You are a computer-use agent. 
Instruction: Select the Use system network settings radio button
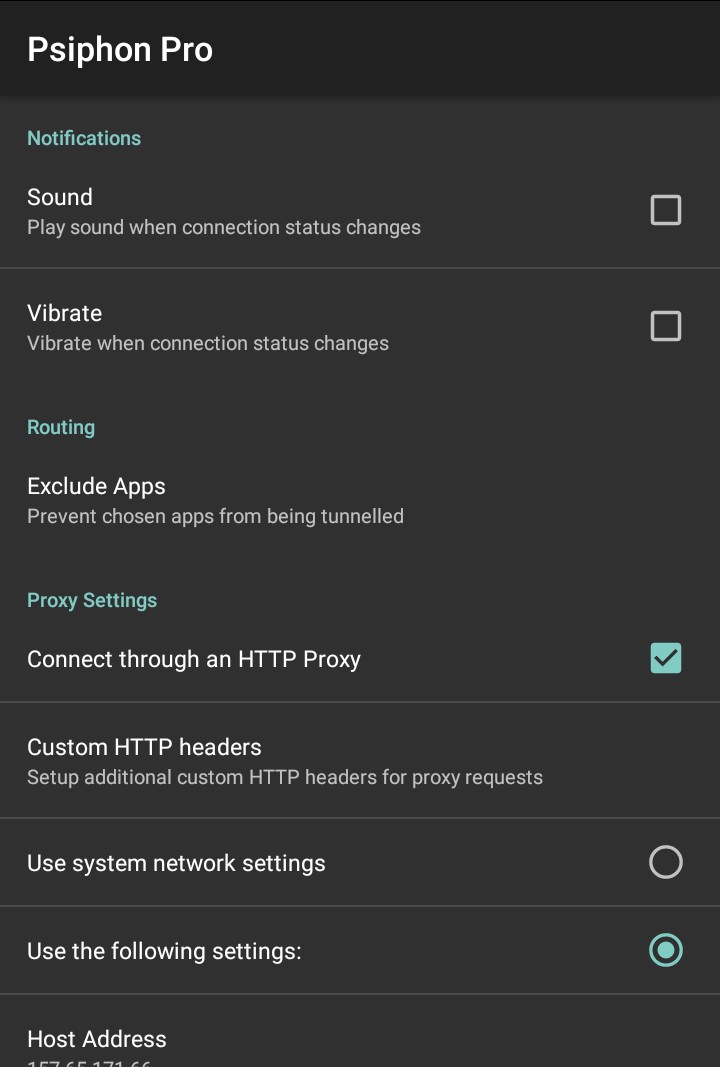pos(665,862)
